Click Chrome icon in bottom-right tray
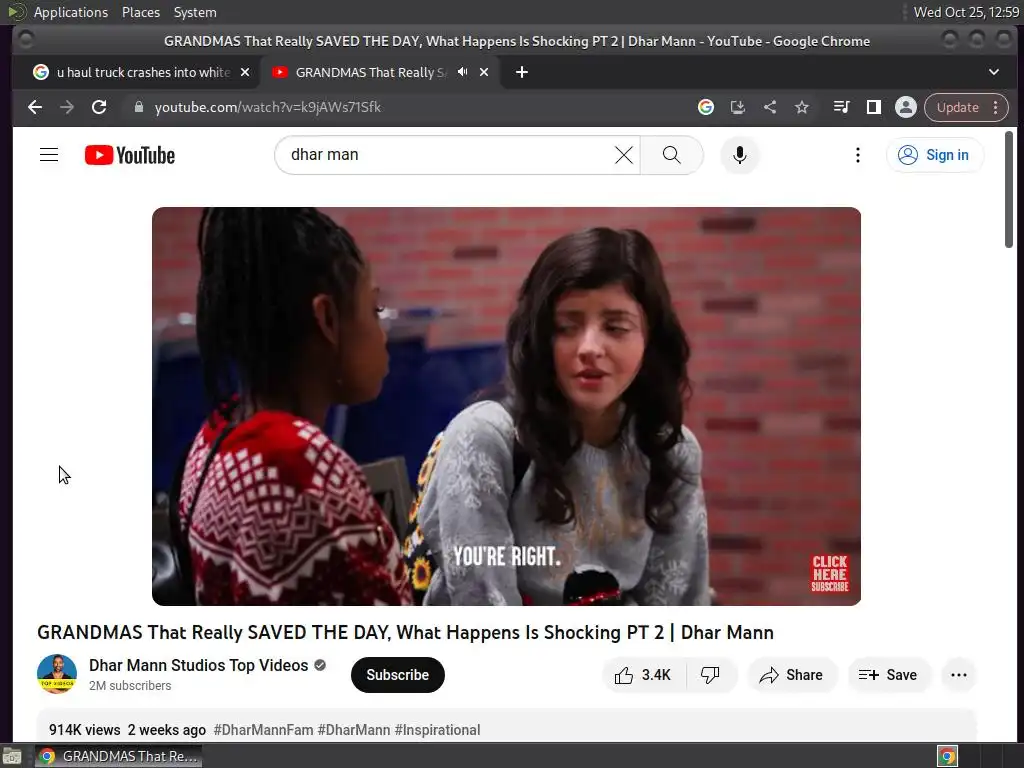The width and height of the screenshot is (1024, 768). coord(947,756)
